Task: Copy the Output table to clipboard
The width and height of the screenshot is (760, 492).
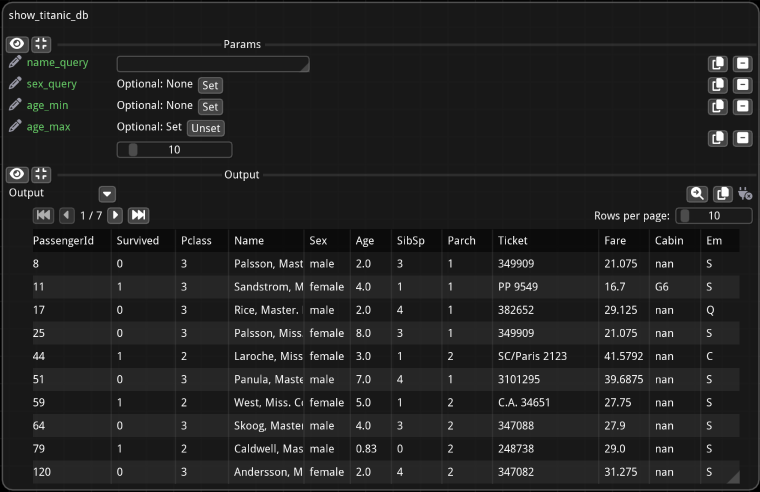Action: (722, 194)
